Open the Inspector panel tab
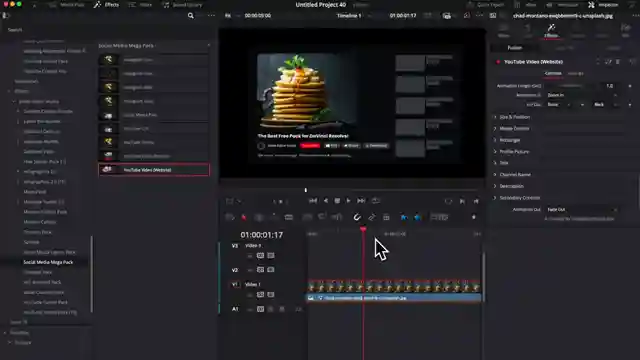 click(603, 5)
